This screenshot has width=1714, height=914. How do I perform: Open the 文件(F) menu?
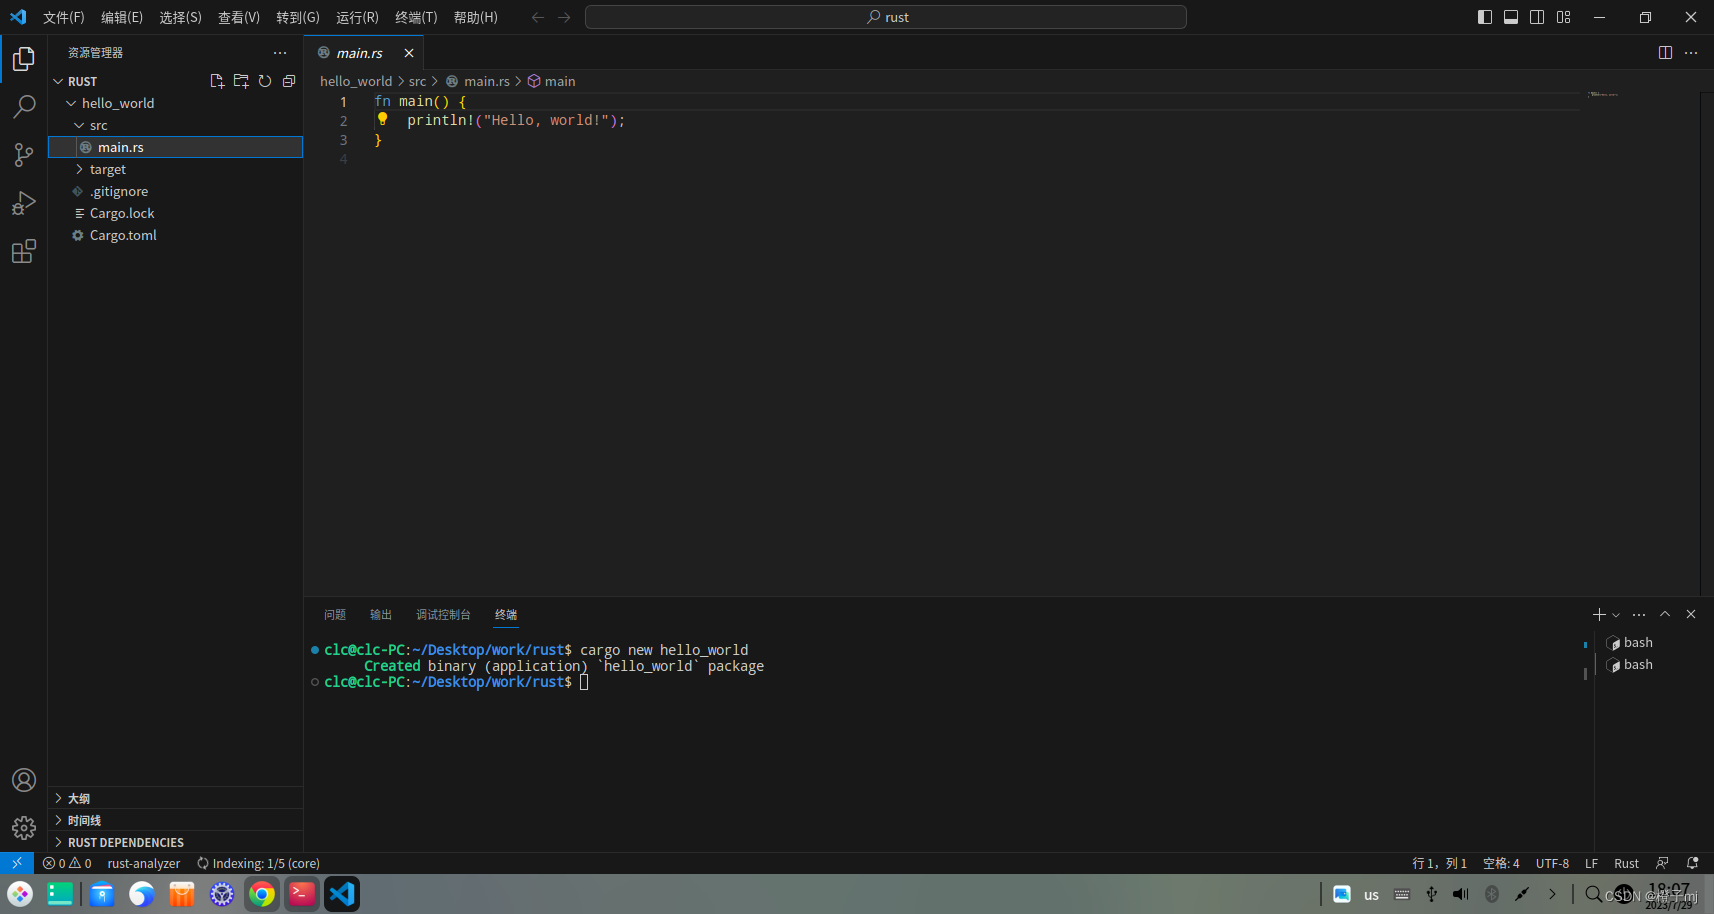tap(64, 17)
